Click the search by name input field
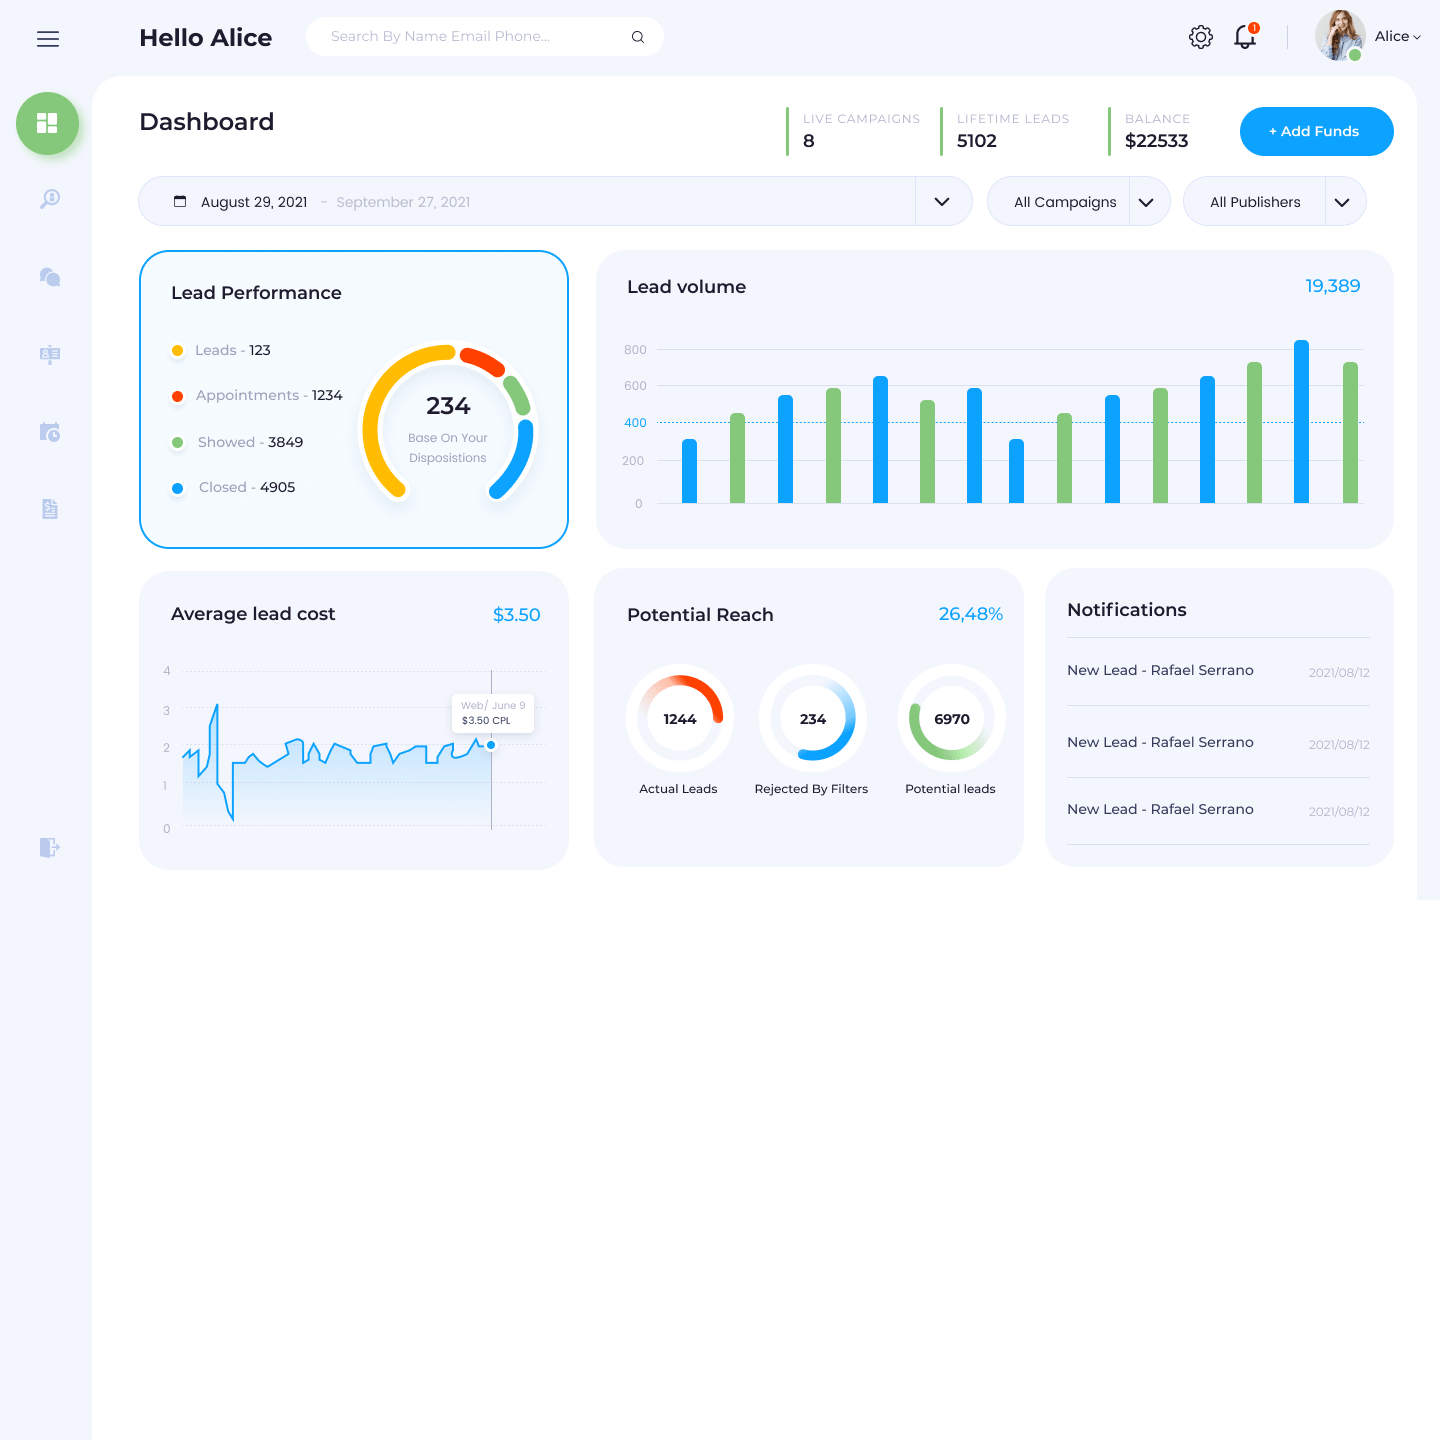1440x1440 pixels. tap(470, 37)
